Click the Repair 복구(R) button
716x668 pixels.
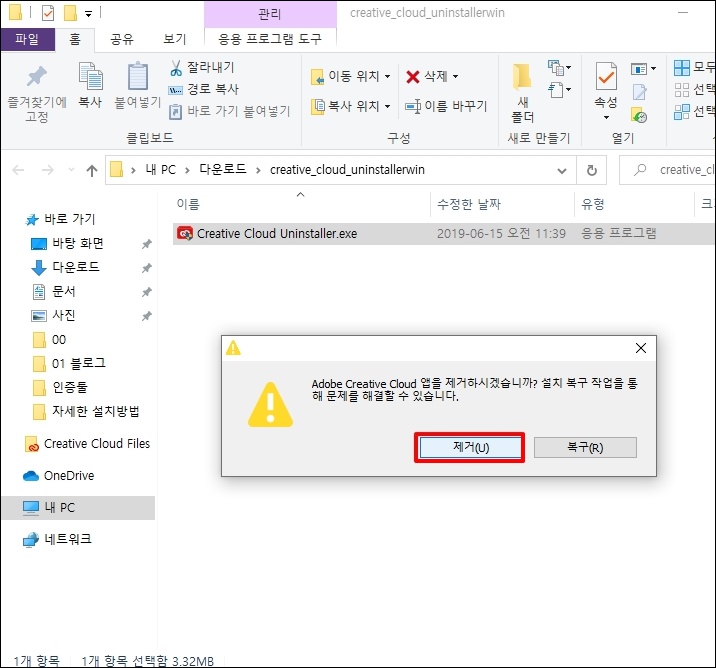click(x=585, y=447)
